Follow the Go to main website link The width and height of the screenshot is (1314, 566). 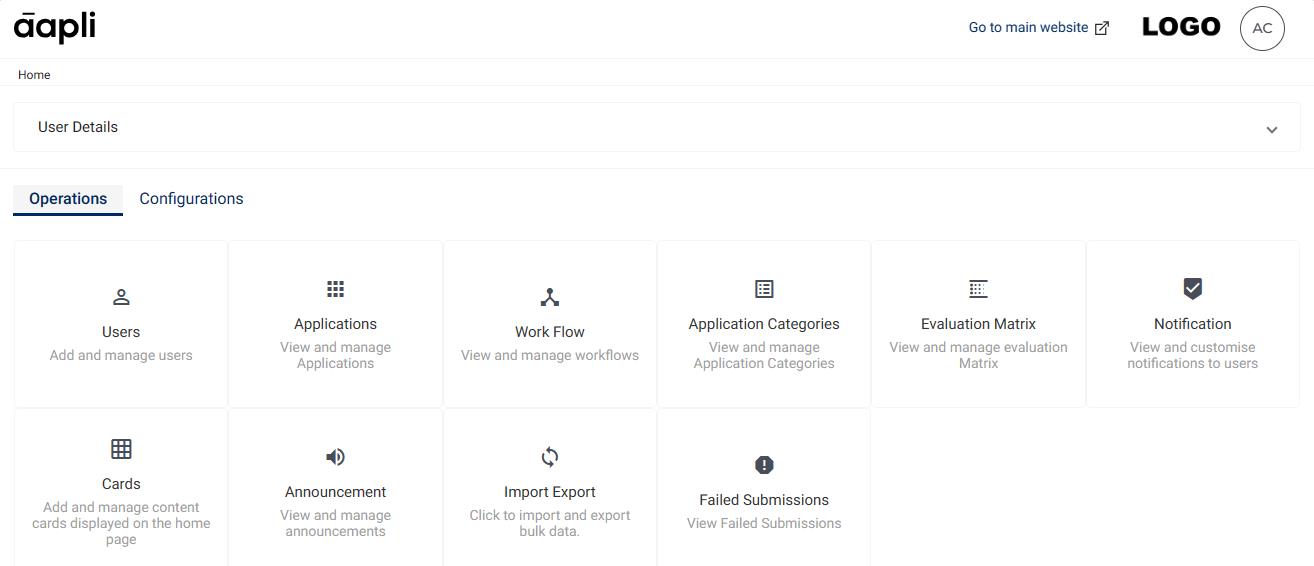1028,28
